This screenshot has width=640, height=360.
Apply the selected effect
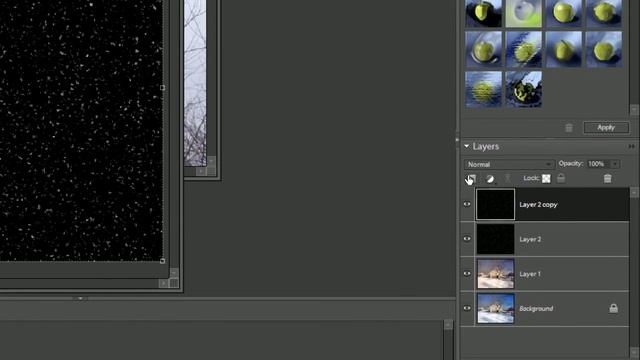[x=606, y=127]
